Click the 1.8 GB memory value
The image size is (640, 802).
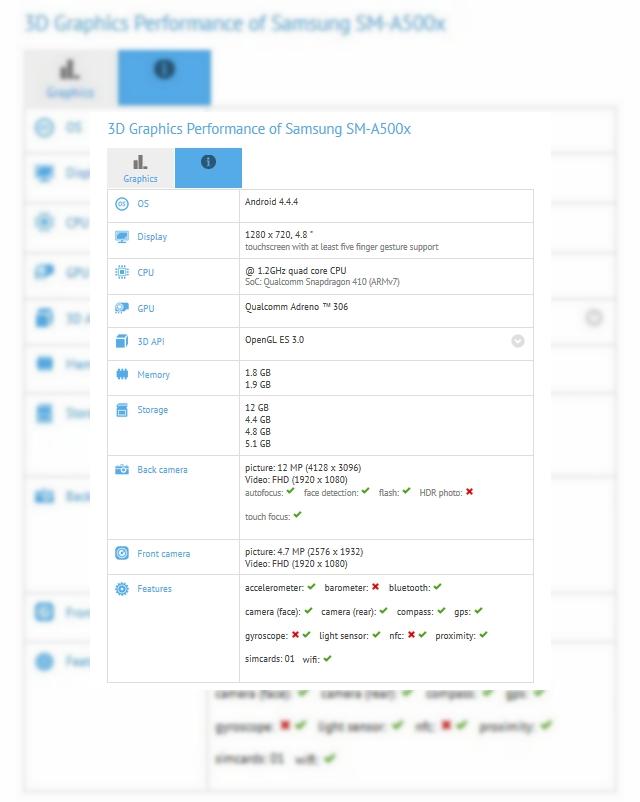point(258,373)
